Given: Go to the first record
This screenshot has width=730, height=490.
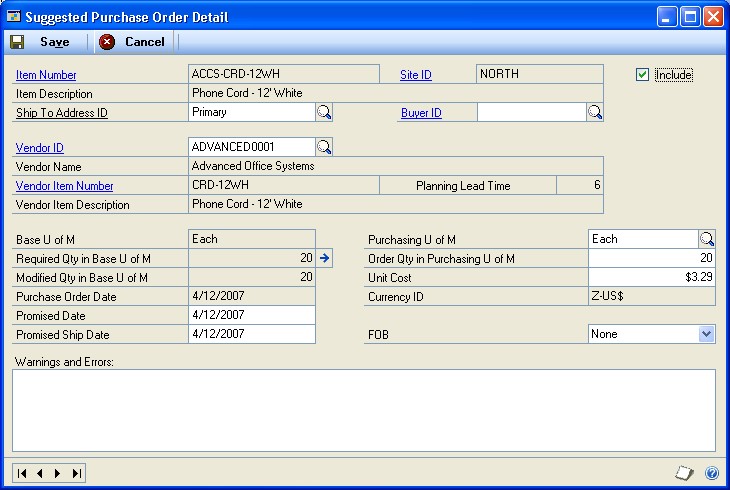Looking at the screenshot, I should pos(22,474).
